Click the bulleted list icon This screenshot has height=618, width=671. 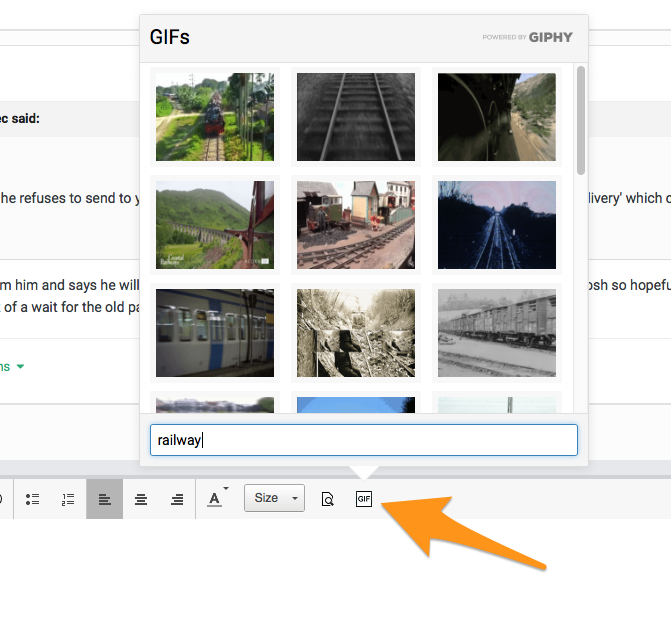point(32,498)
